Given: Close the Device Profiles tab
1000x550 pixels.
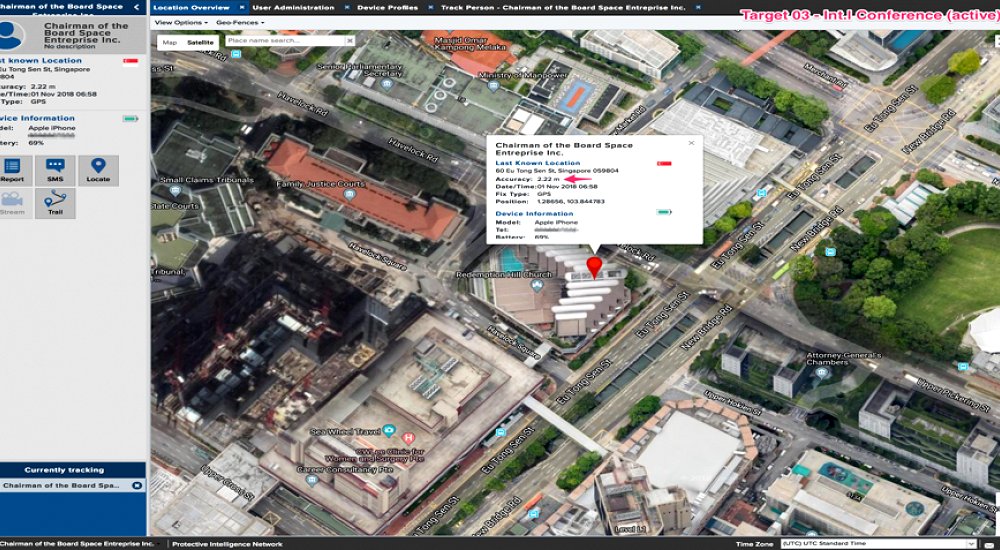Looking at the screenshot, I should click(x=429, y=8).
